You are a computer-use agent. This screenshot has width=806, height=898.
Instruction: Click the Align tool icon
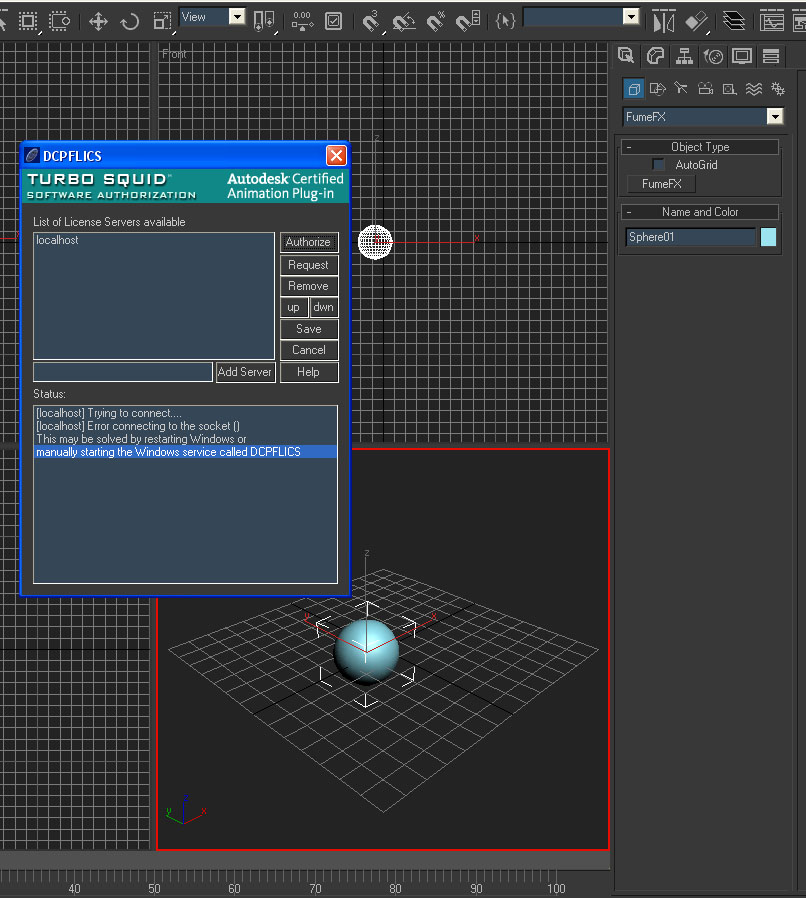click(697, 22)
